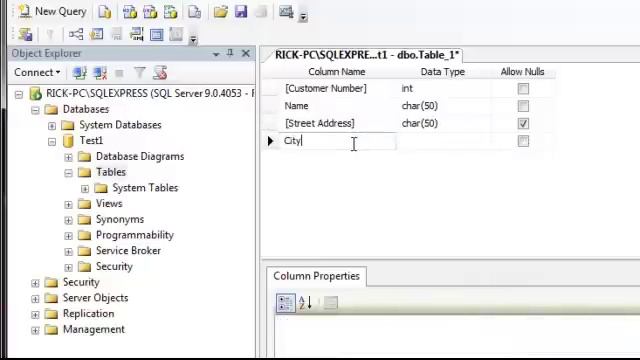This screenshot has width=640, height=360.
Task: Click the Alphabetical sort icon in Column Properties
Action: tap(305, 303)
